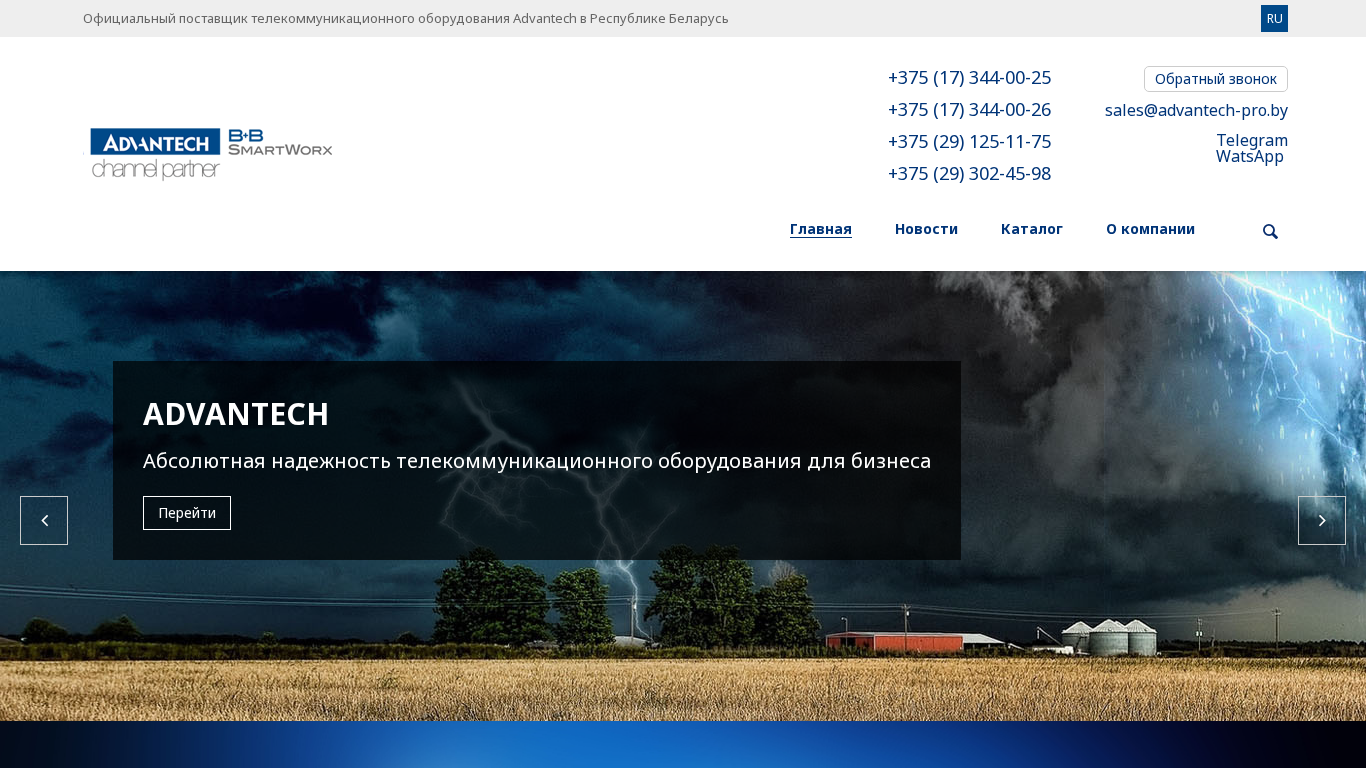Call phone number +375 (29) 125-11-75
This screenshot has width=1366, height=768.
click(969, 142)
